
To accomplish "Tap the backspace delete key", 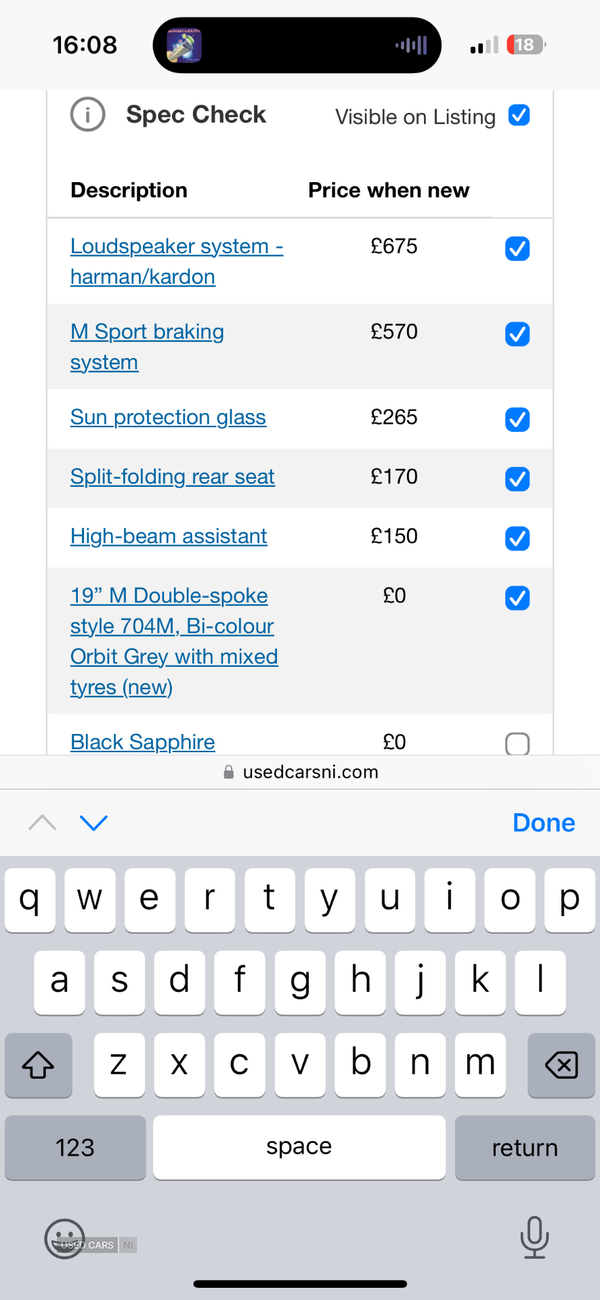I will pyautogui.click(x=561, y=1065).
